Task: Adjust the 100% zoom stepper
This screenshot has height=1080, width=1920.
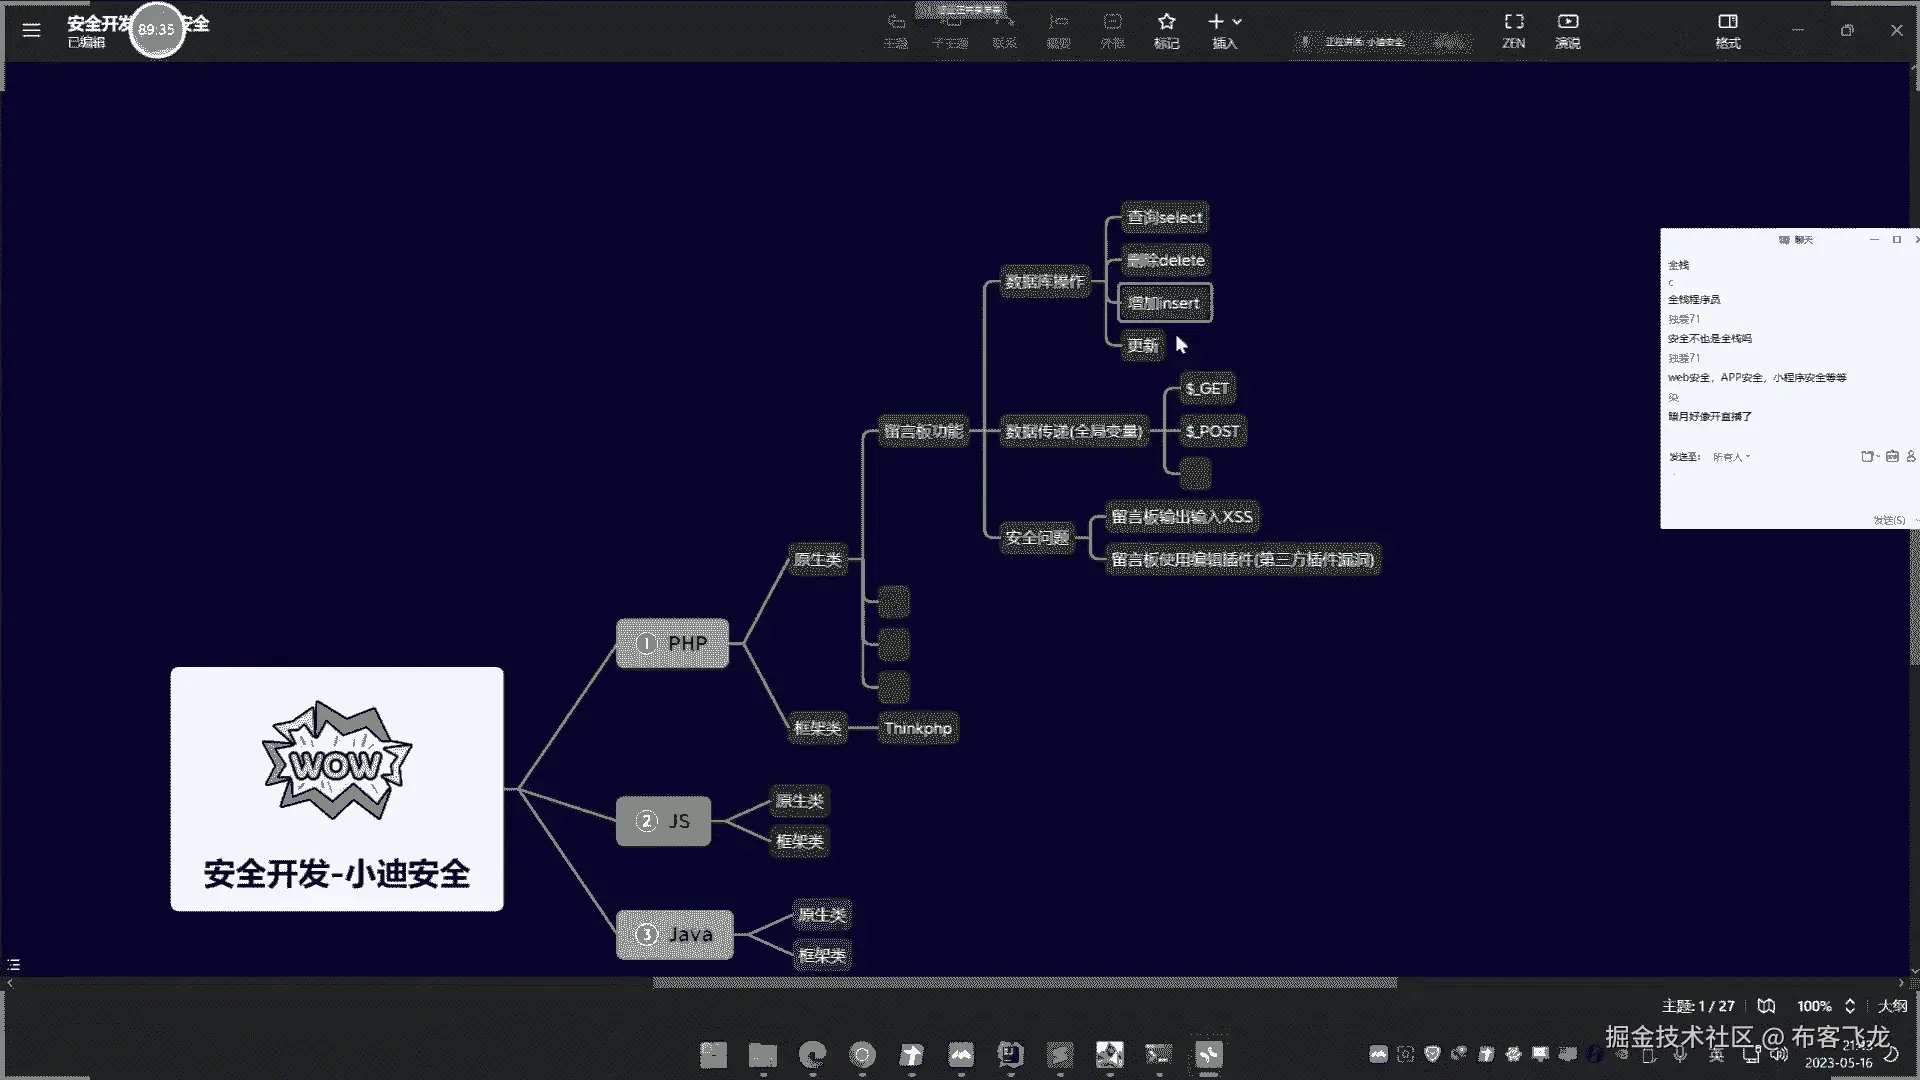Action: coord(1850,1006)
